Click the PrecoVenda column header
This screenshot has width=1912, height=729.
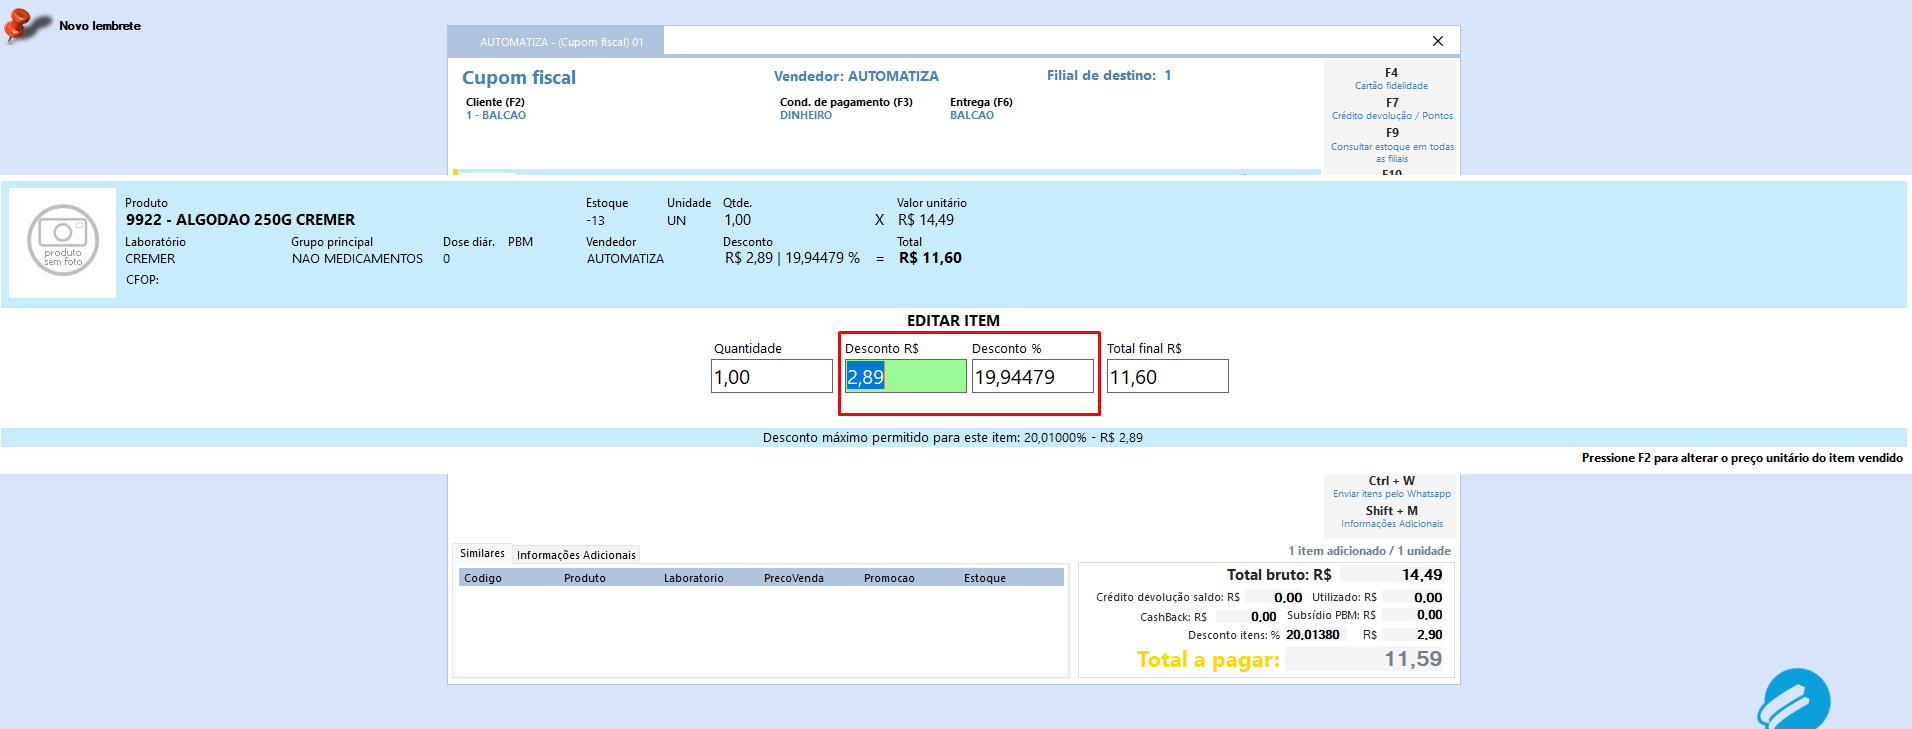point(794,578)
